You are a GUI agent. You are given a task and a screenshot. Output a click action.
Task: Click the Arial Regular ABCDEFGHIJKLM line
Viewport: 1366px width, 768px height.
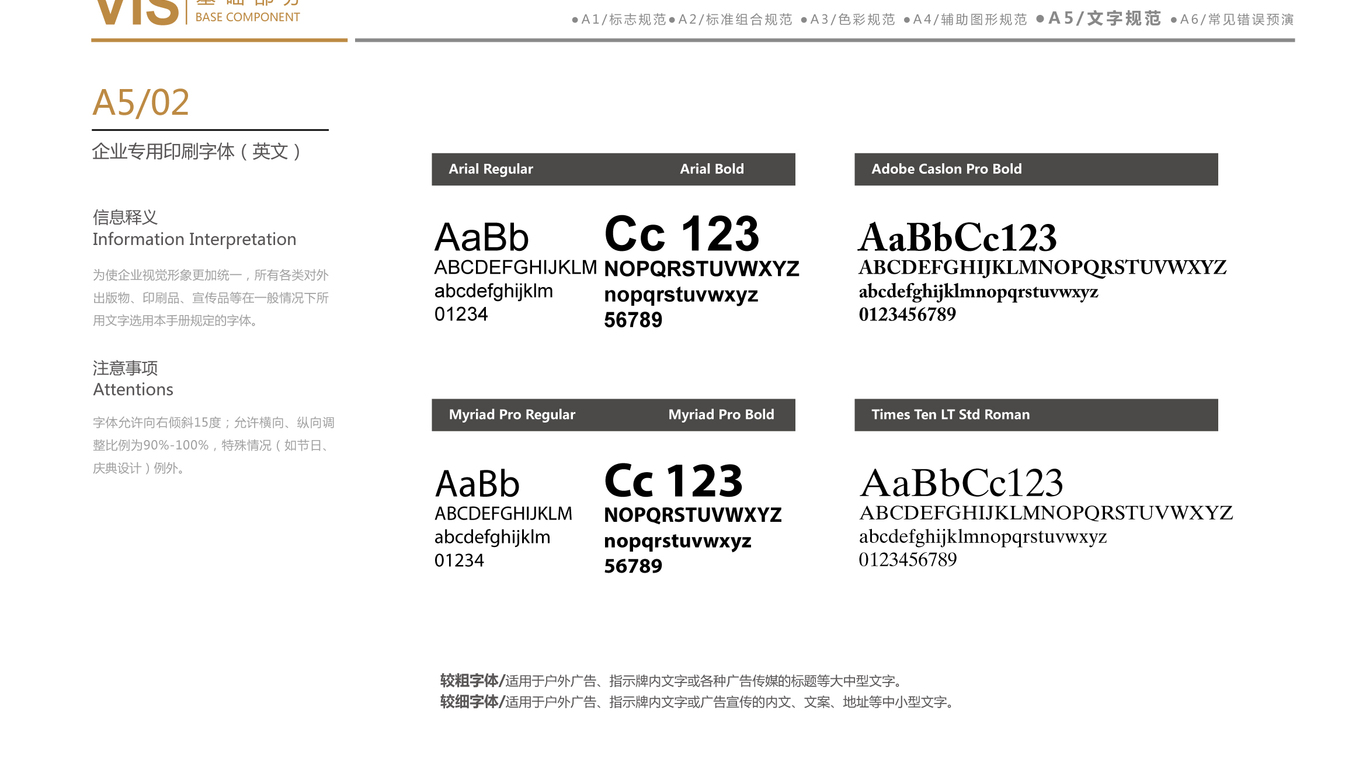[x=515, y=268]
